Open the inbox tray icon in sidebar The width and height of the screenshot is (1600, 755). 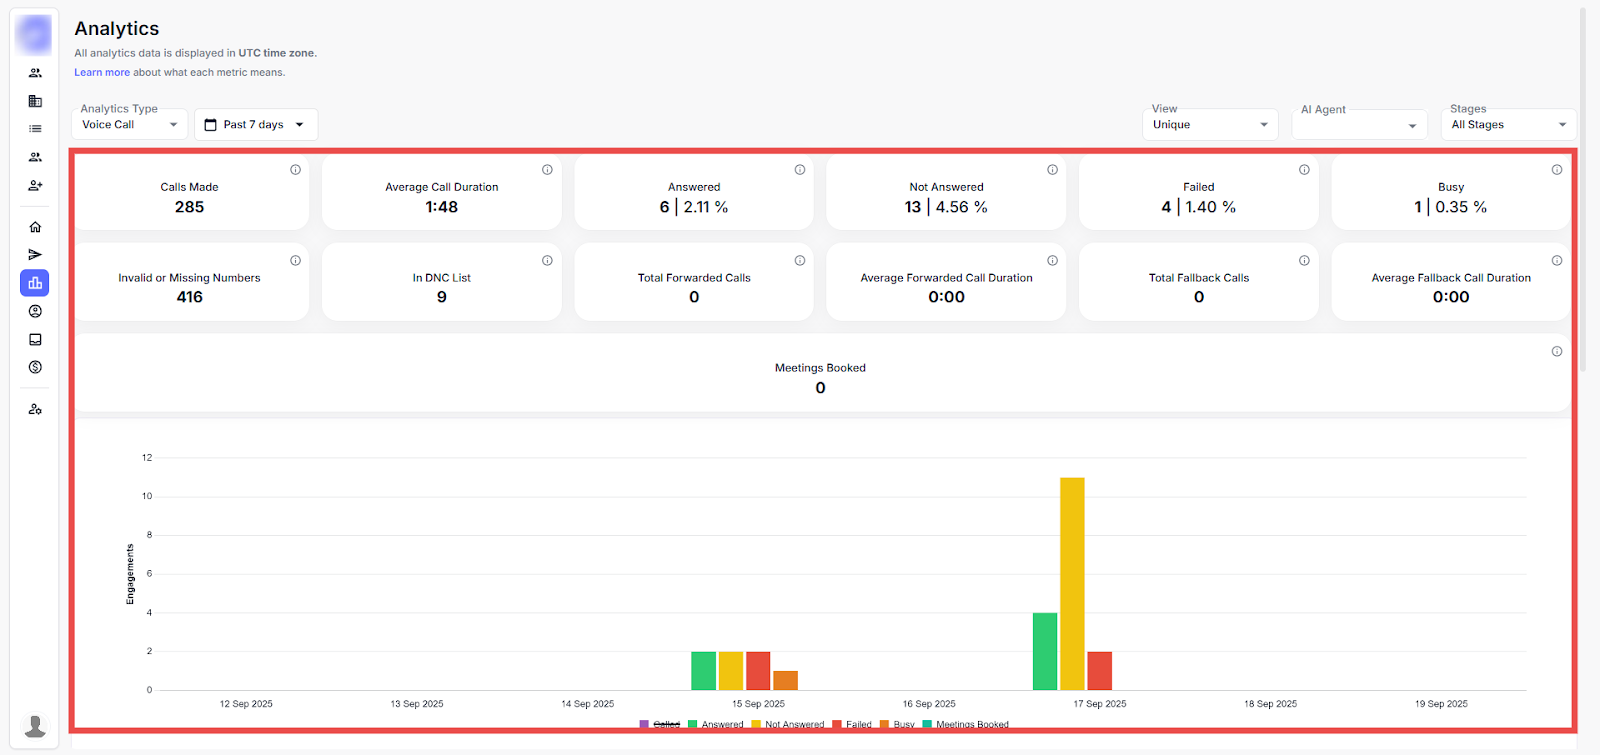click(35, 339)
